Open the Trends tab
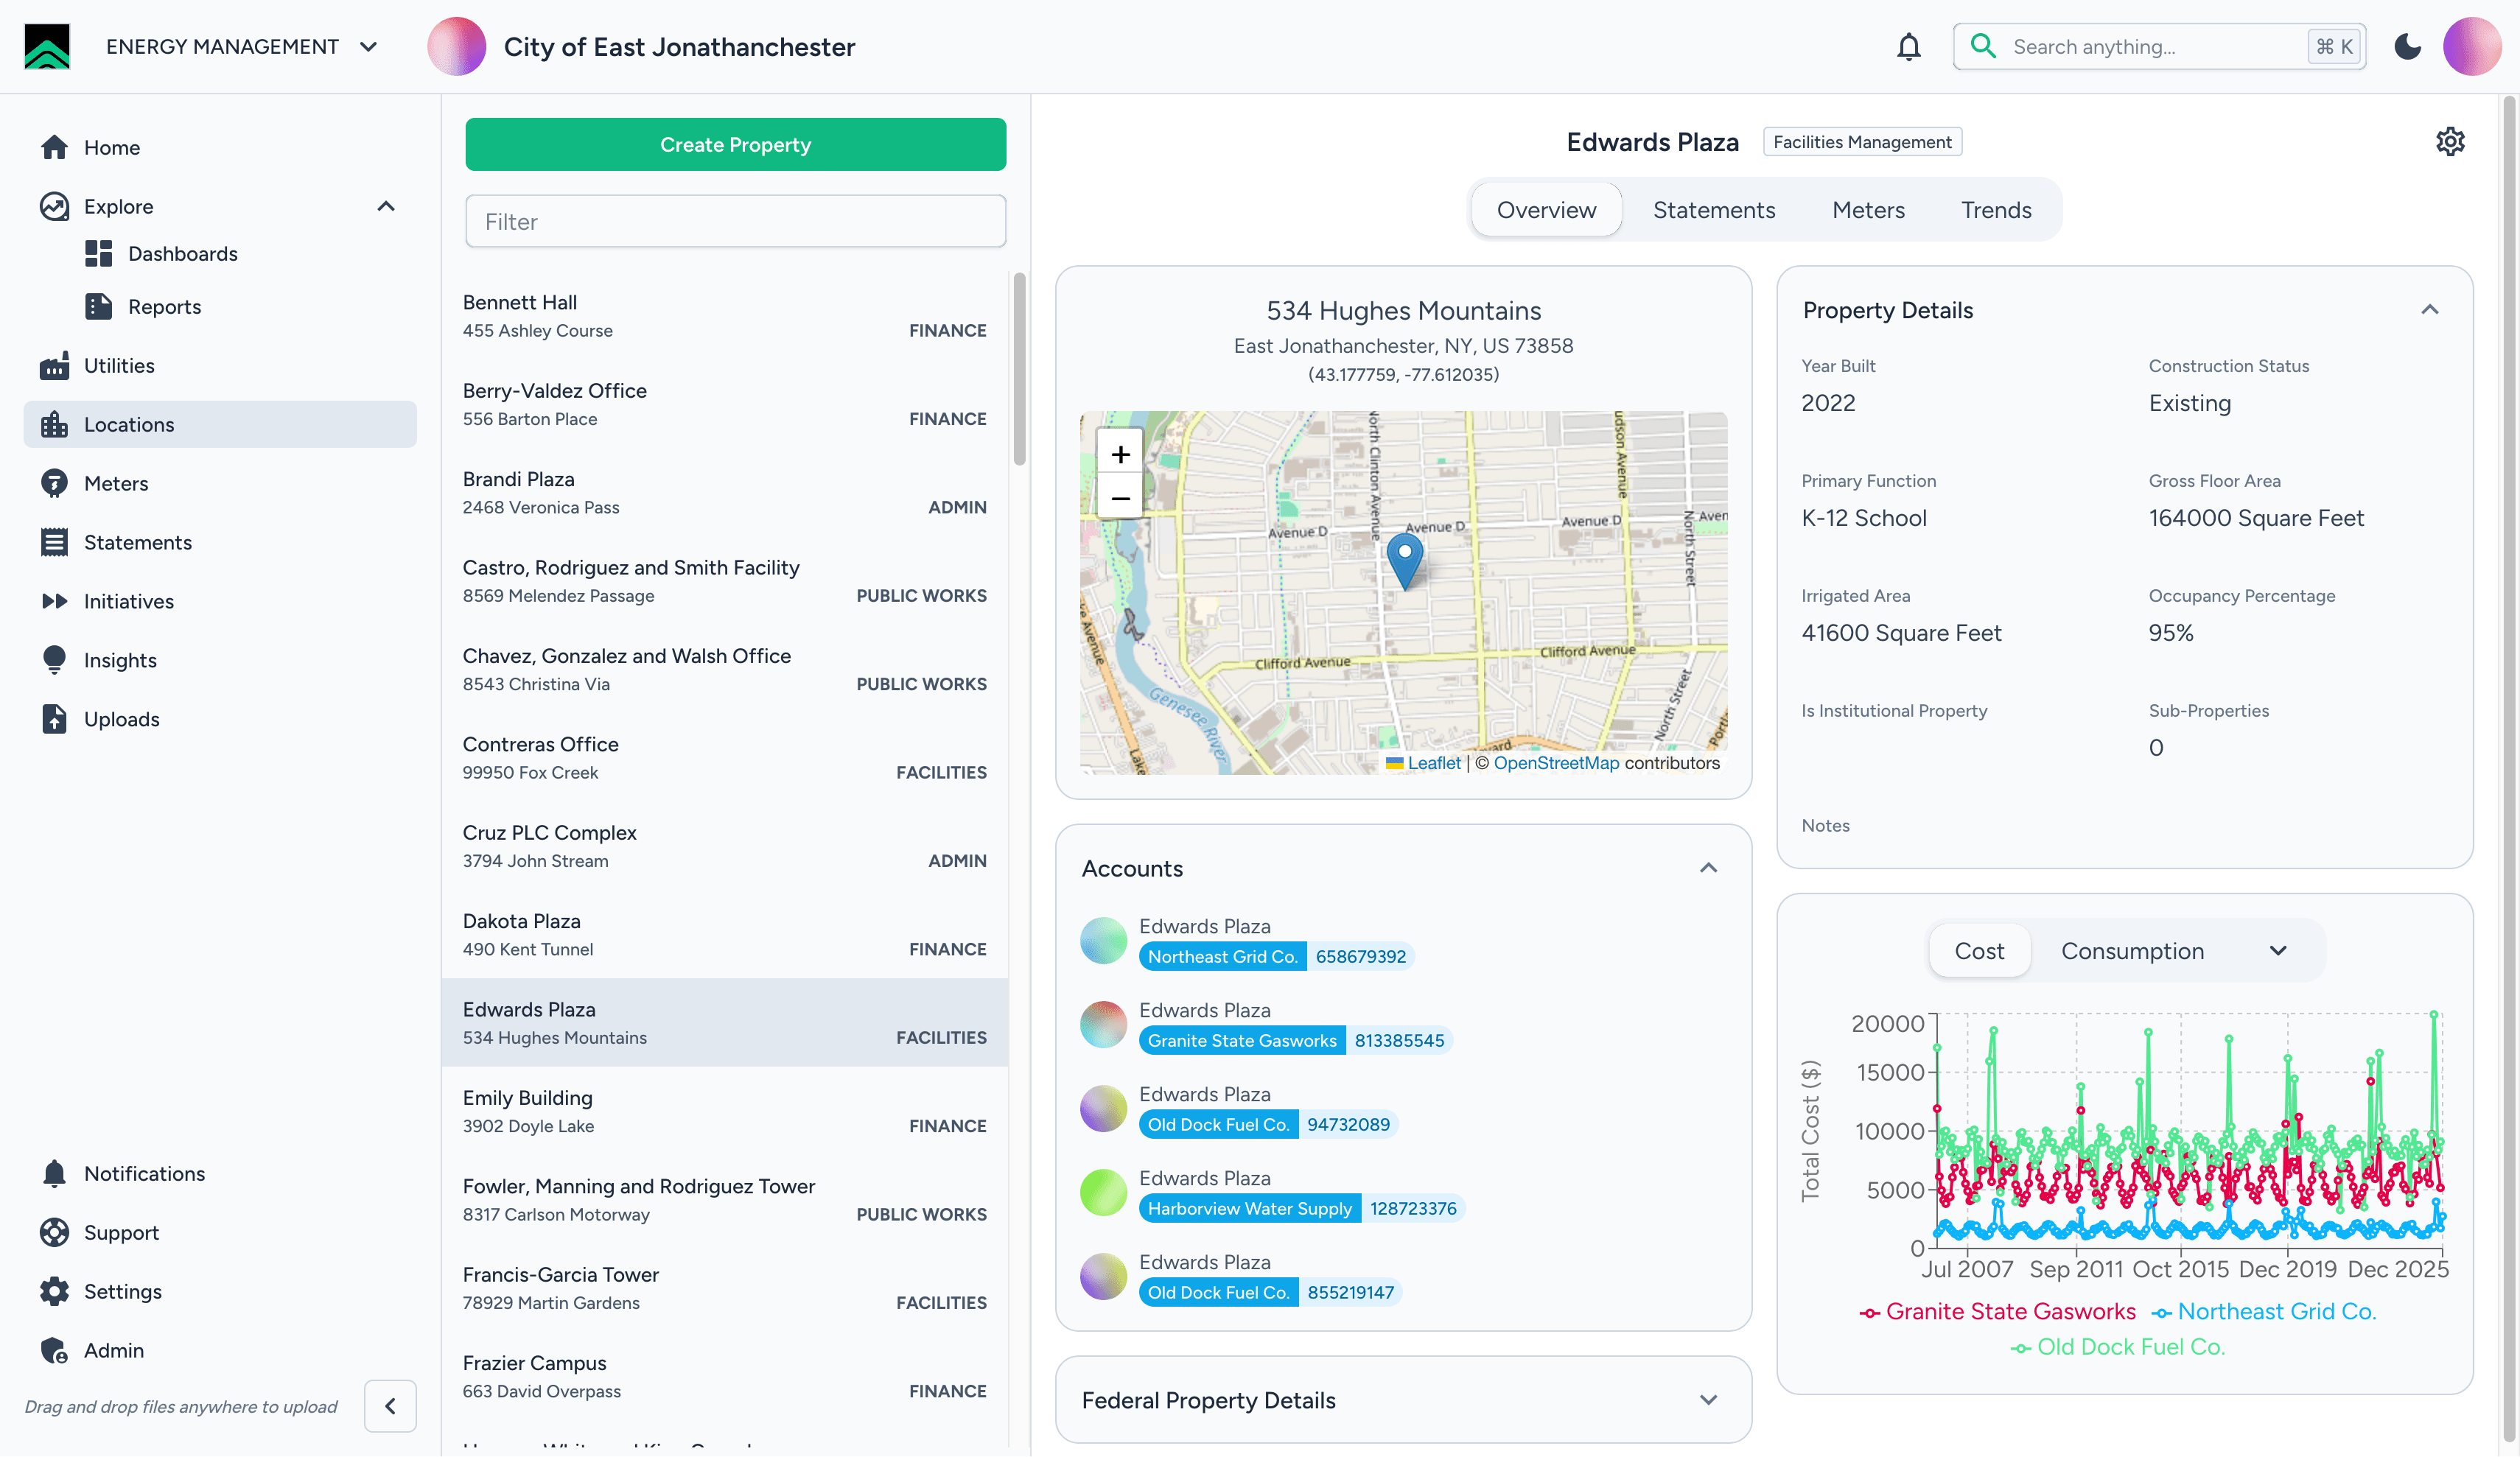Viewport: 2520px width, 1457px height. 1995,210
